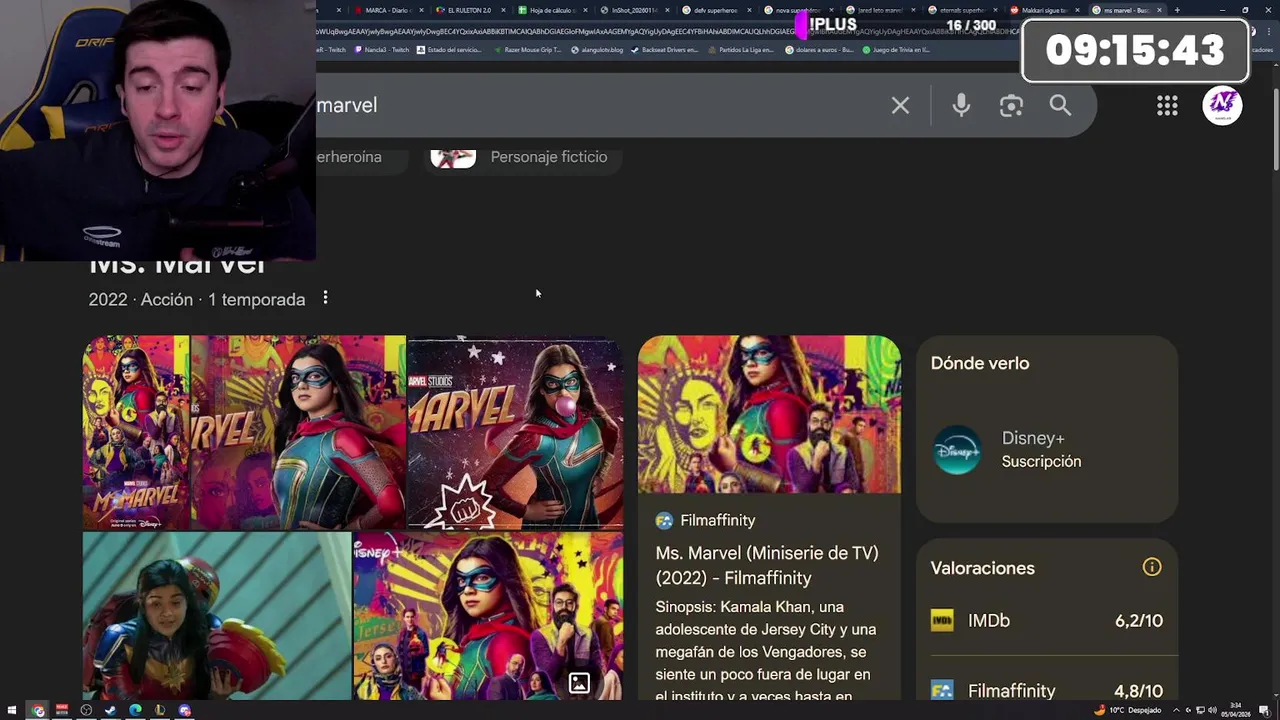This screenshot has width=1280, height=720.
Task: Open the Steam icon in the taskbar
Action: 110,710
